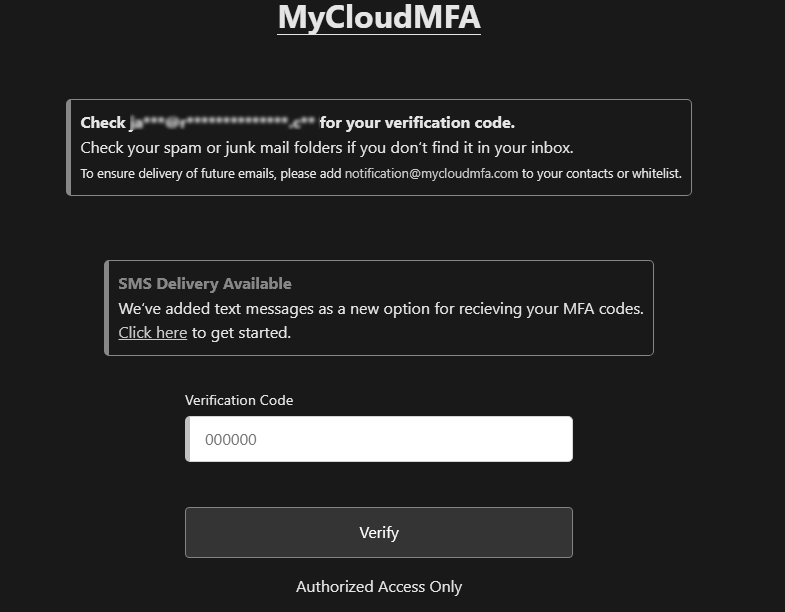Screen dimensions: 785x612
Task: Click the left accent bar of SMS notice
Action: click(x=107, y=308)
